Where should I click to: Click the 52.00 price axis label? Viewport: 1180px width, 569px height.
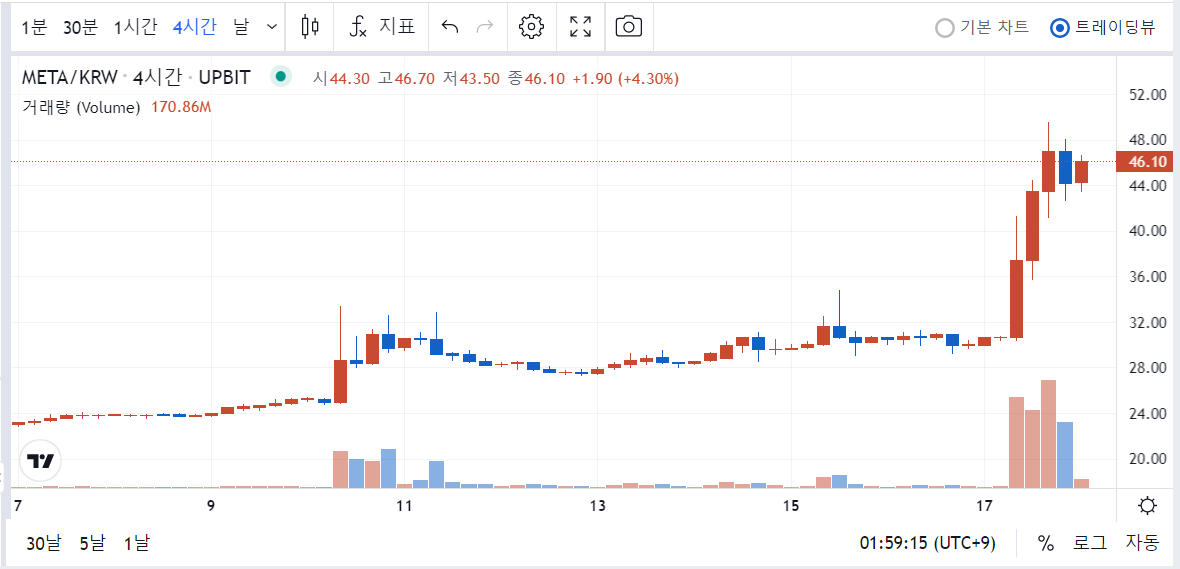(1148, 94)
